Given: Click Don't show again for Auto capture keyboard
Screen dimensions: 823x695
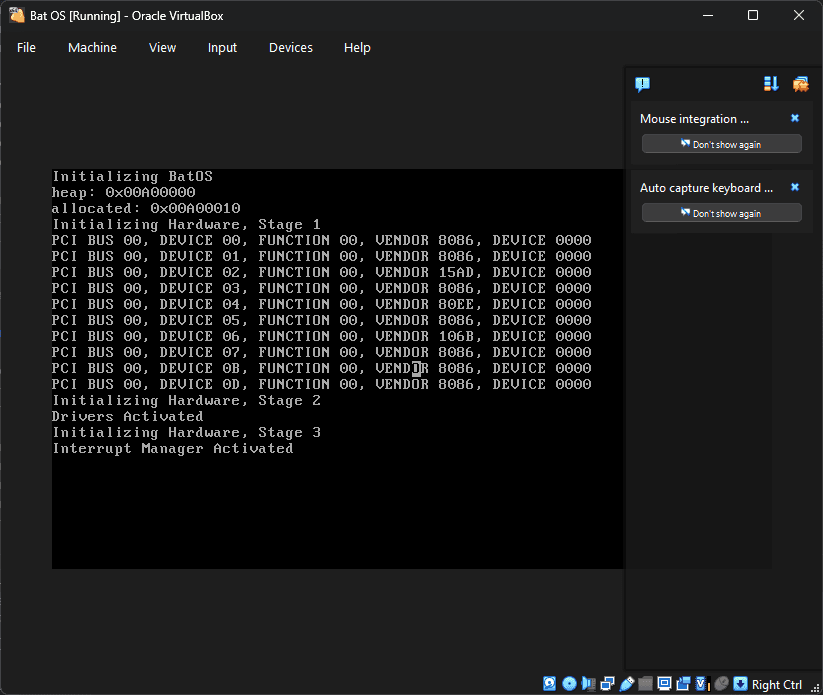Looking at the screenshot, I should [x=721, y=213].
